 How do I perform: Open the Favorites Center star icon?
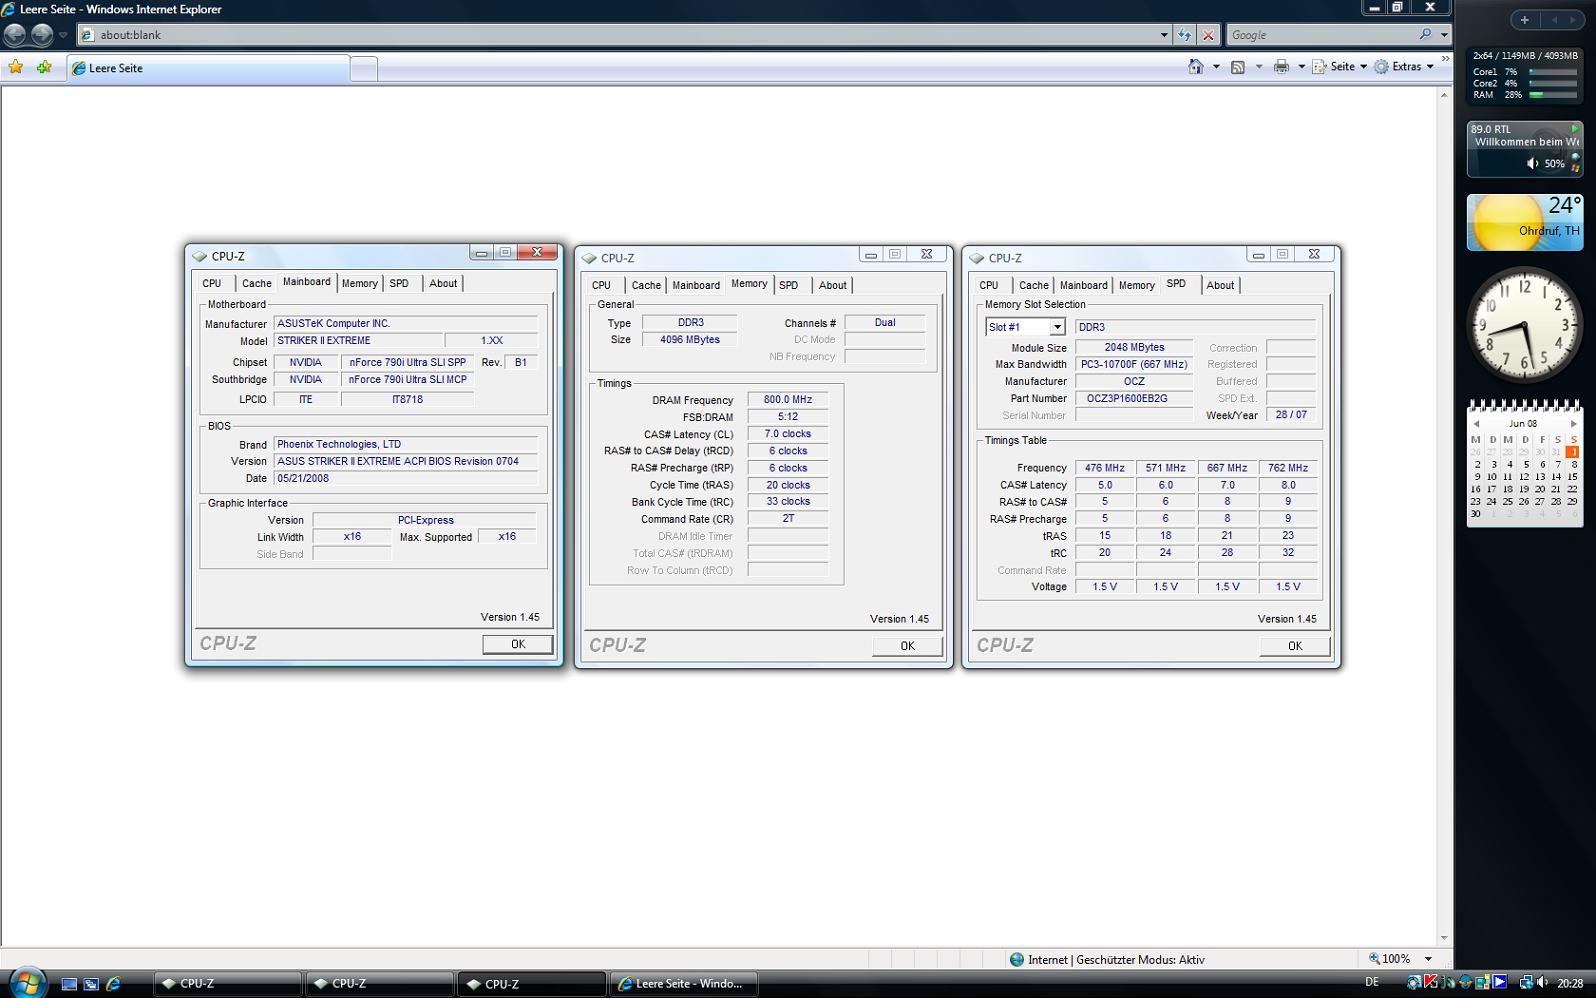click(x=16, y=67)
